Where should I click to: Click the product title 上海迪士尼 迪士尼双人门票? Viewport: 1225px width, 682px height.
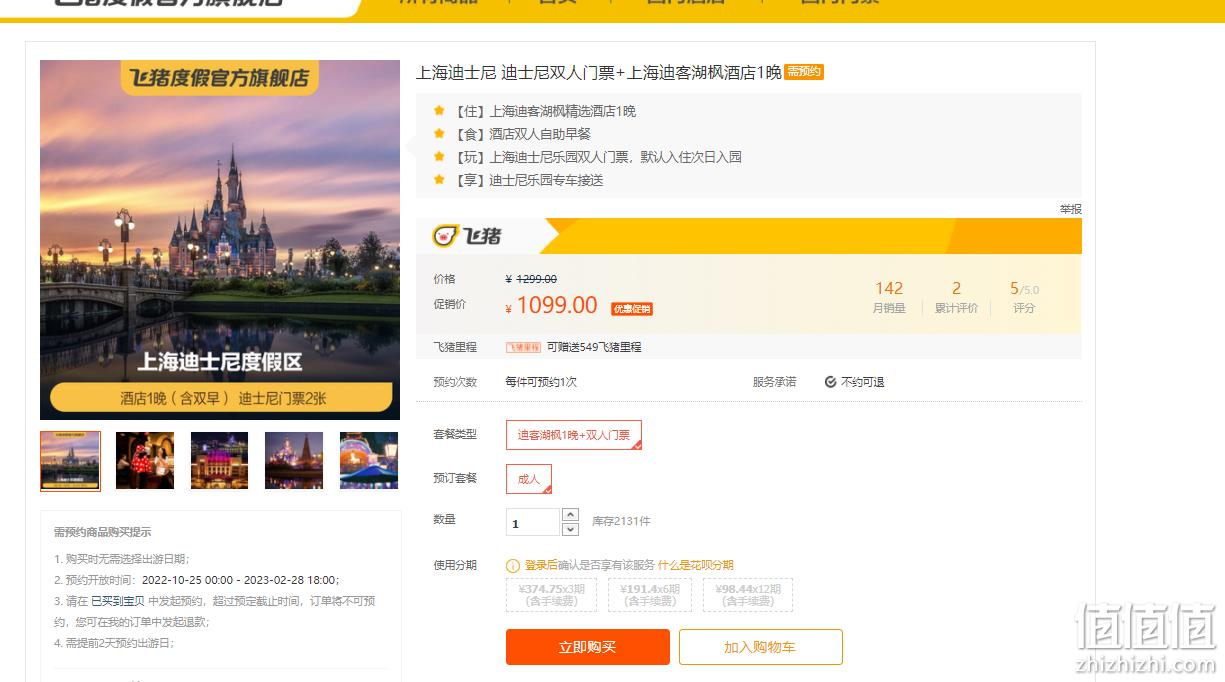tap(599, 72)
